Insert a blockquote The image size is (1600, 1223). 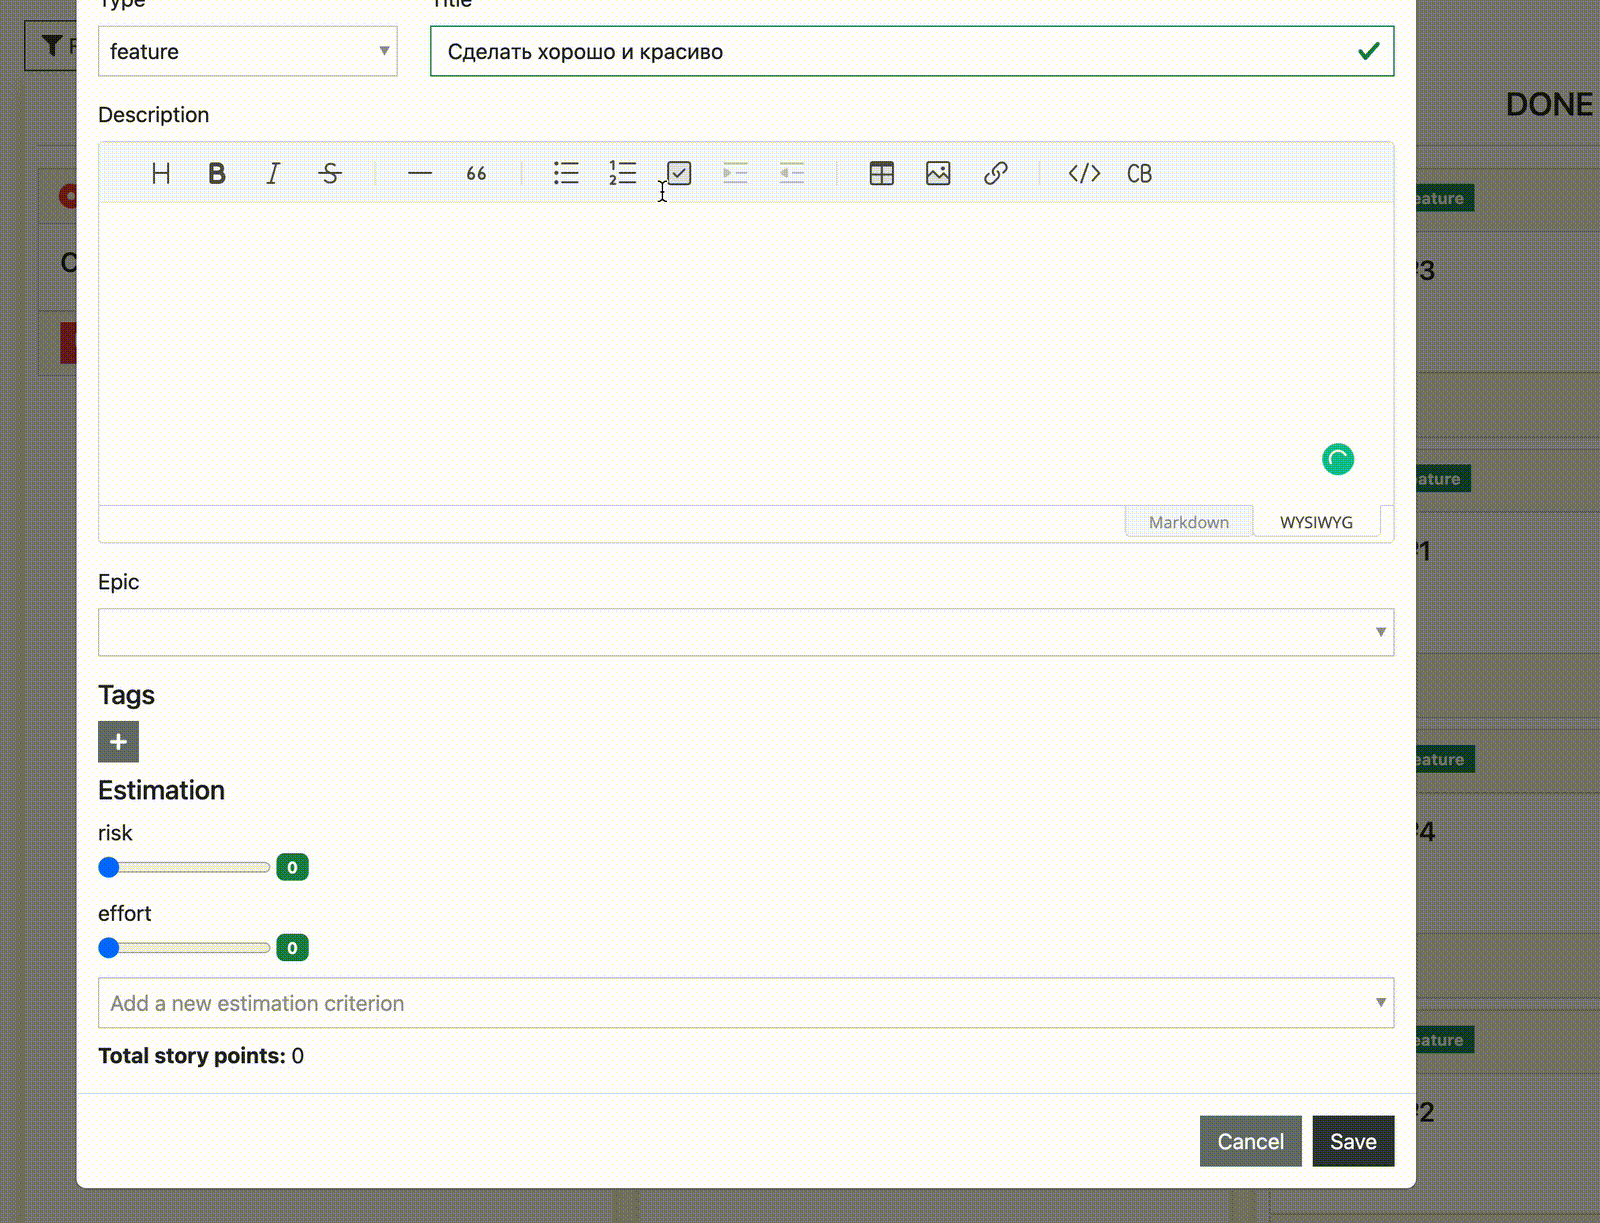point(476,174)
